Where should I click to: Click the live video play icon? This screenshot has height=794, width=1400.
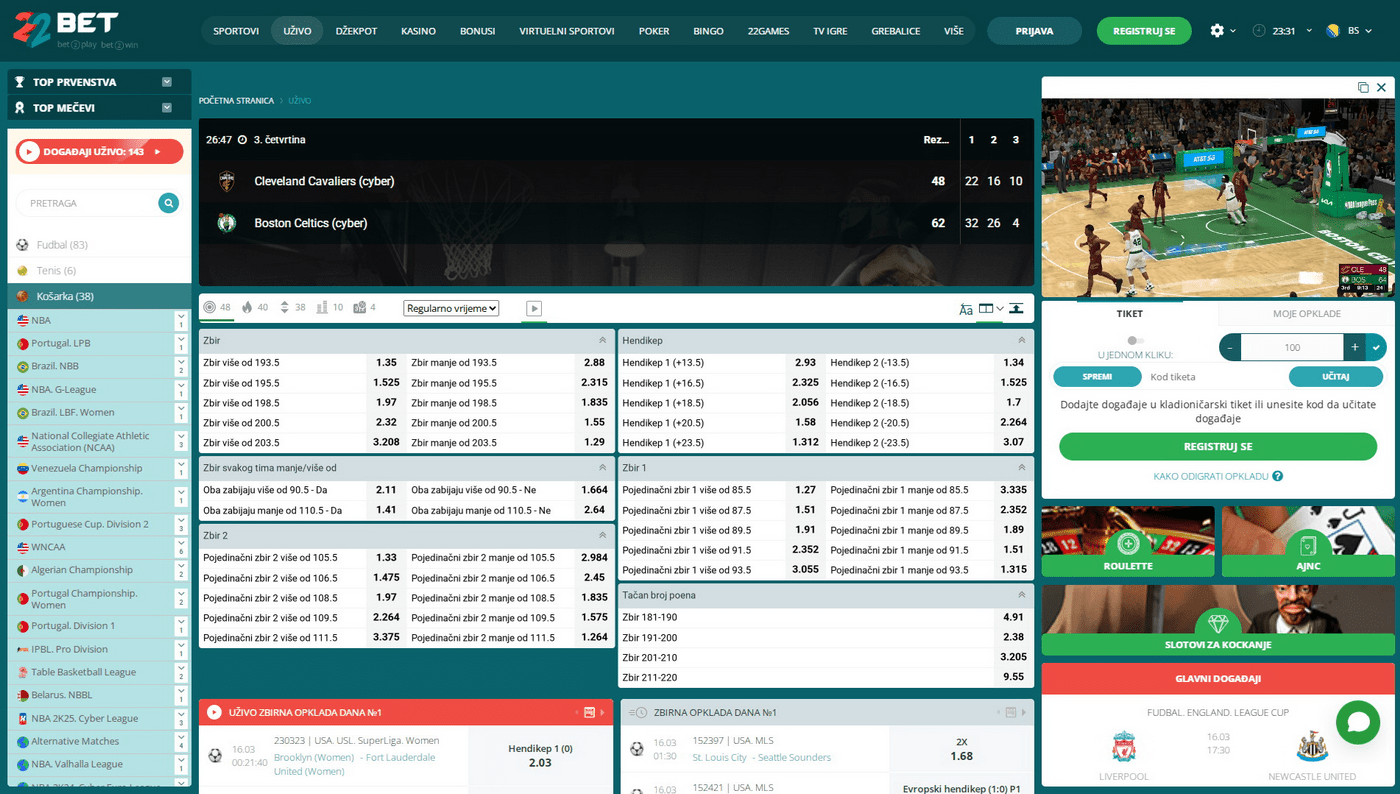(534, 308)
